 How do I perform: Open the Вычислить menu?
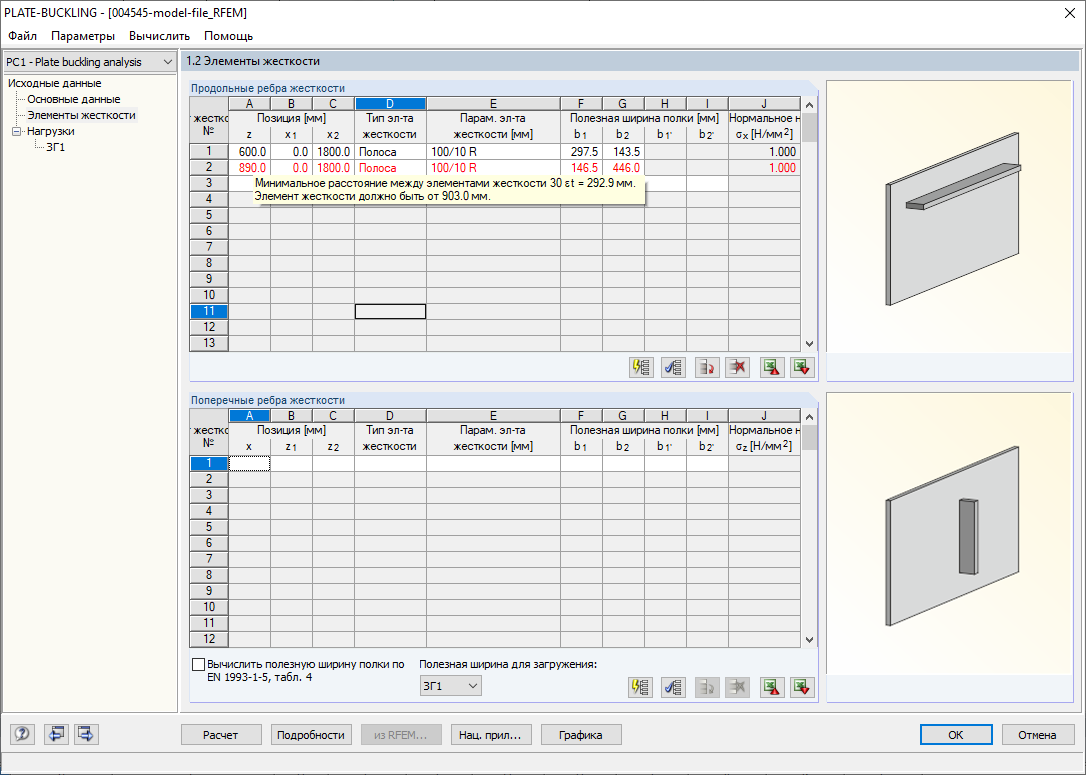click(x=159, y=35)
